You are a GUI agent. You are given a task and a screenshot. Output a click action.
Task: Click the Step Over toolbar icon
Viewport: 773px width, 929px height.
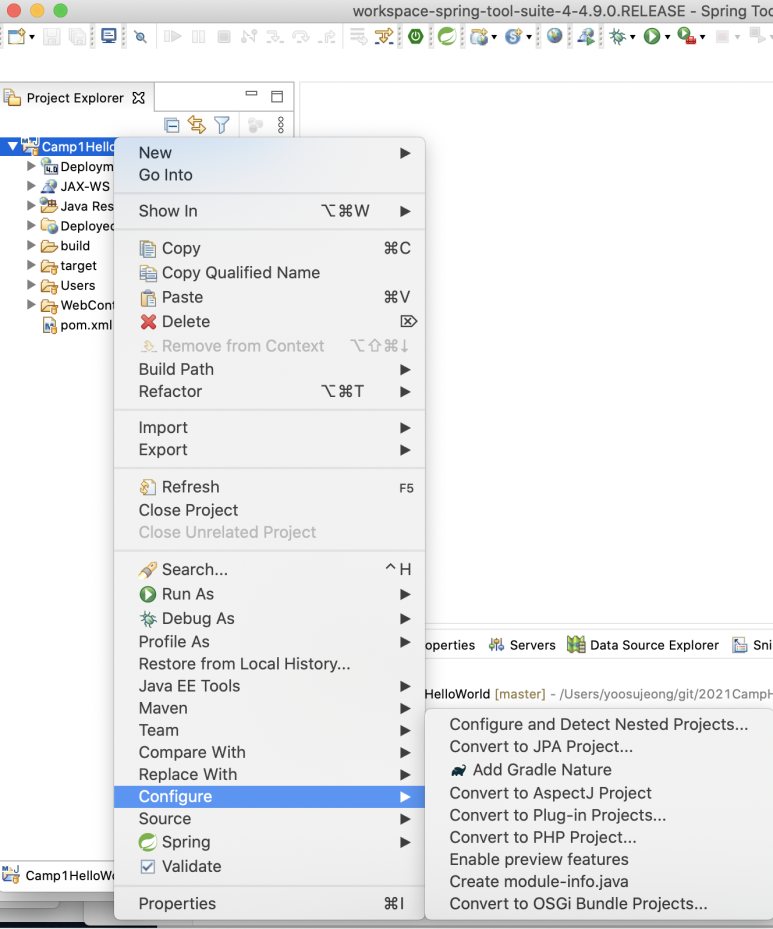pos(301,37)
